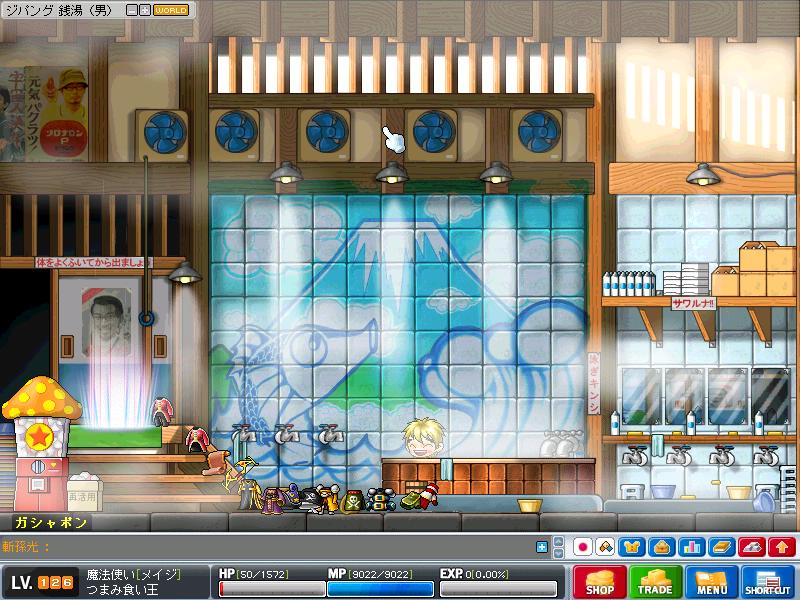The image size is (800, 600).
Task: Open the WORLD map from the minimap bar
Action: pyautogui.click(x=170, y=10)
